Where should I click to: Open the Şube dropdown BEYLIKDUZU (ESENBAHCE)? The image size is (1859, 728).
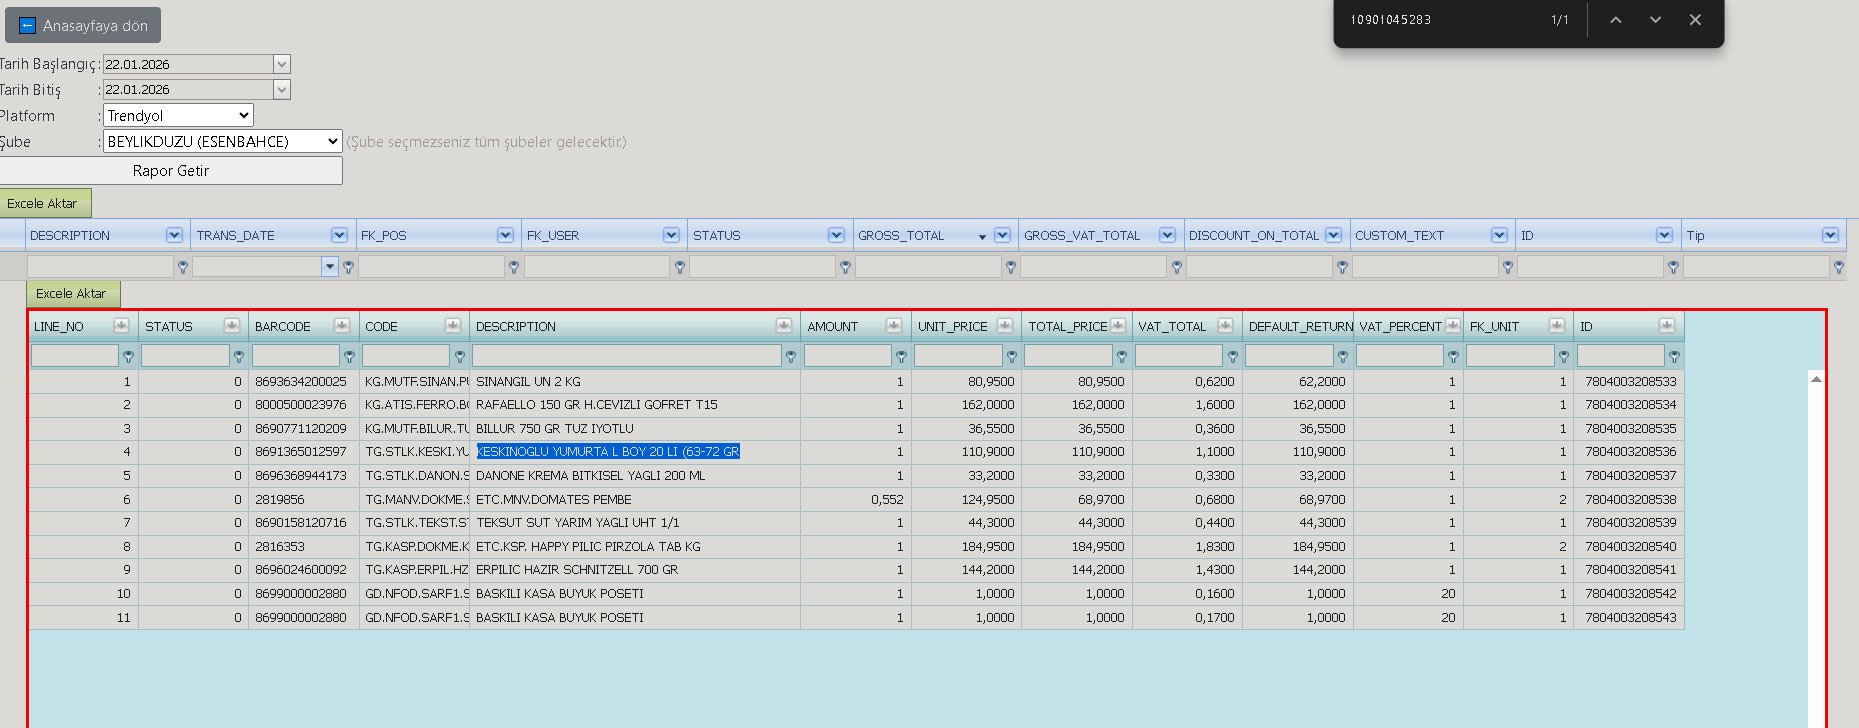[223, 141]
